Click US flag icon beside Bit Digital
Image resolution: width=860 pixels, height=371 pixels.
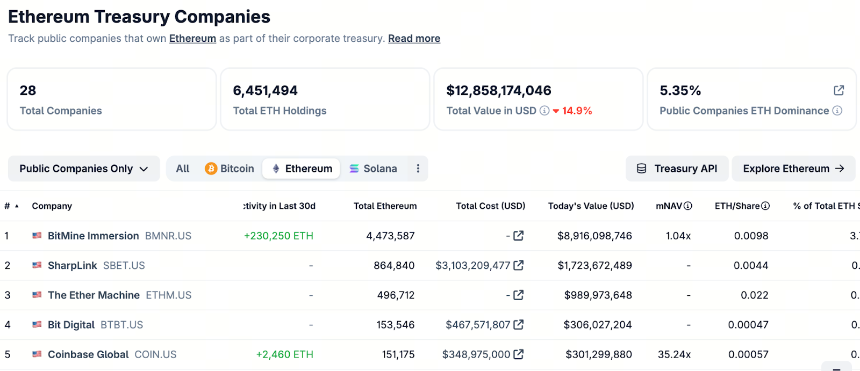click(37, 325)
